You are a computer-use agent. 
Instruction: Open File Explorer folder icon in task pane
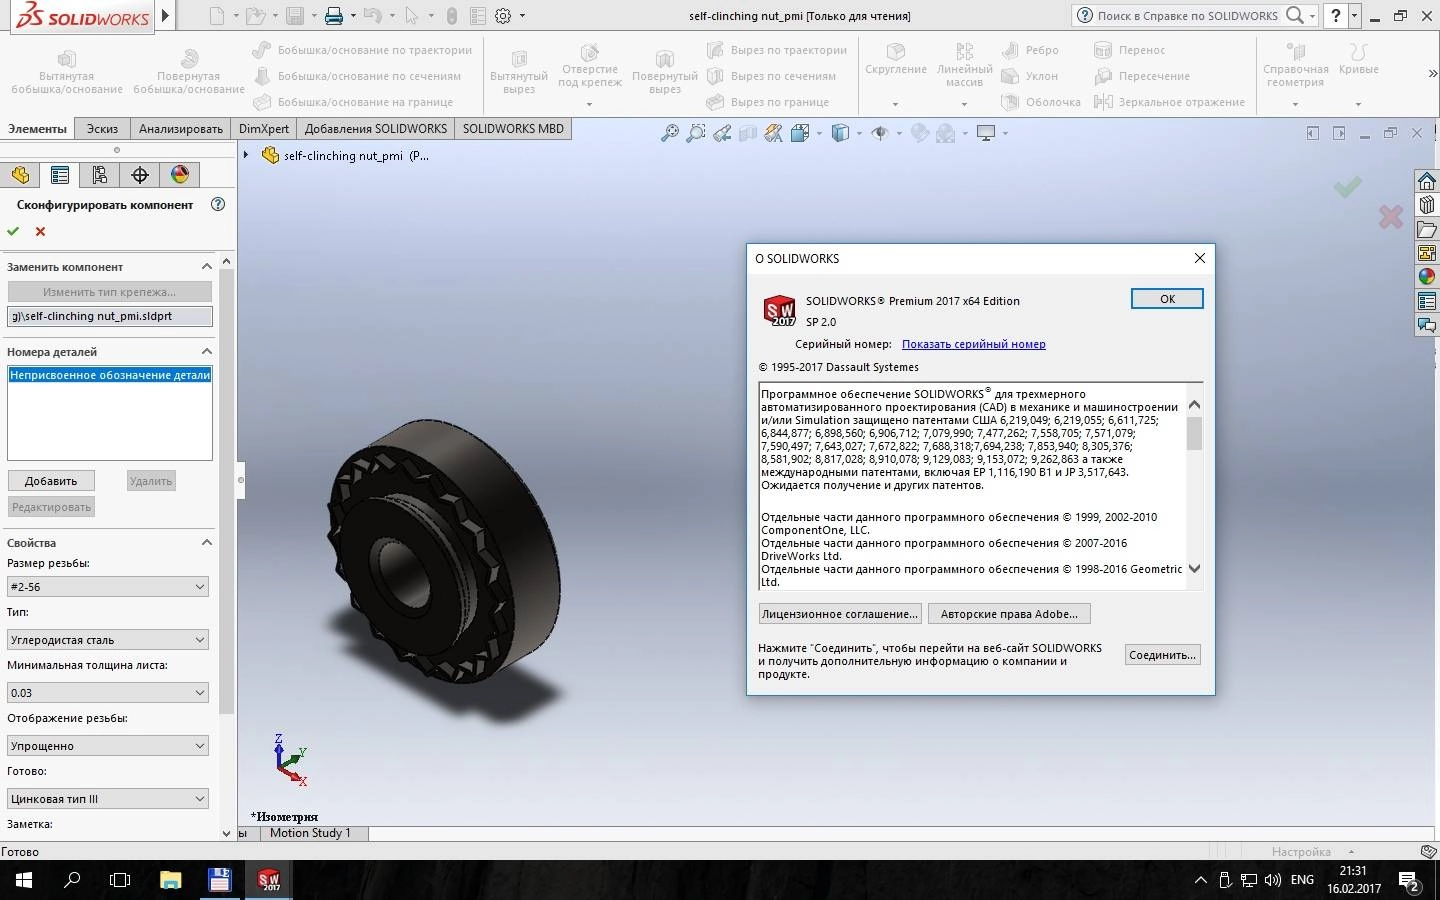[1427, 229]
